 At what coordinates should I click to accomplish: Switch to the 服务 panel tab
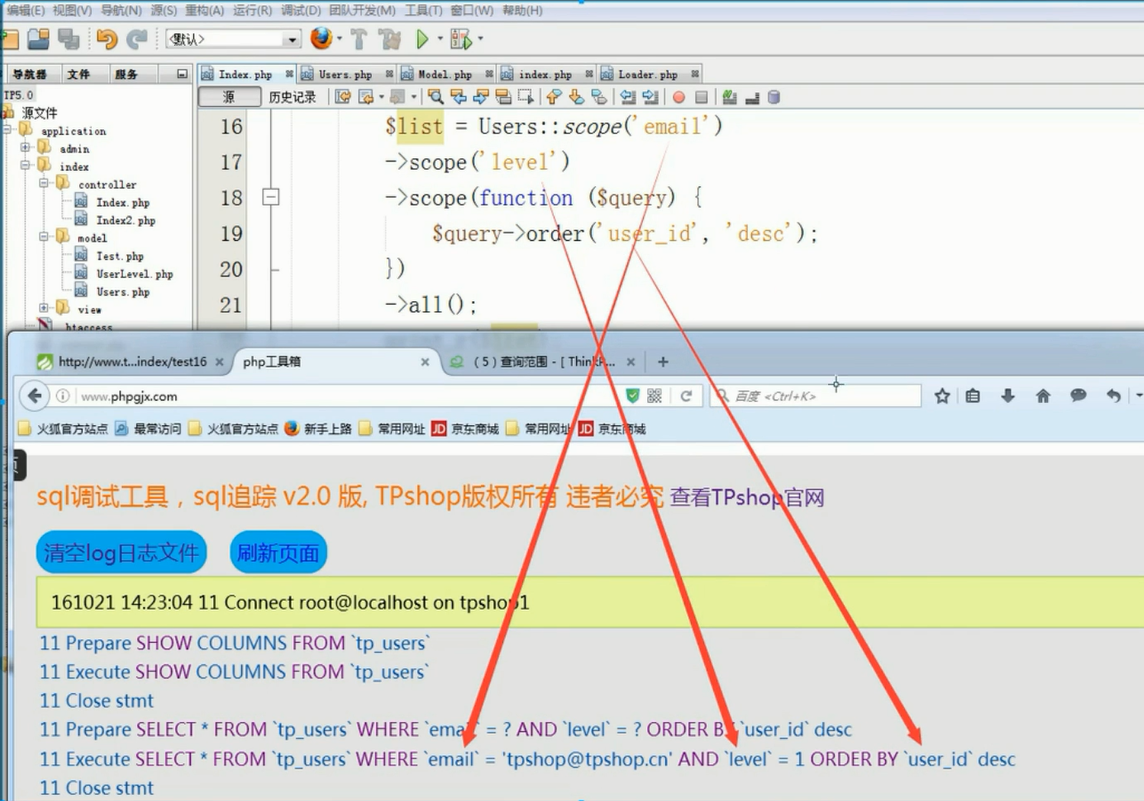[x=125, y=74]
